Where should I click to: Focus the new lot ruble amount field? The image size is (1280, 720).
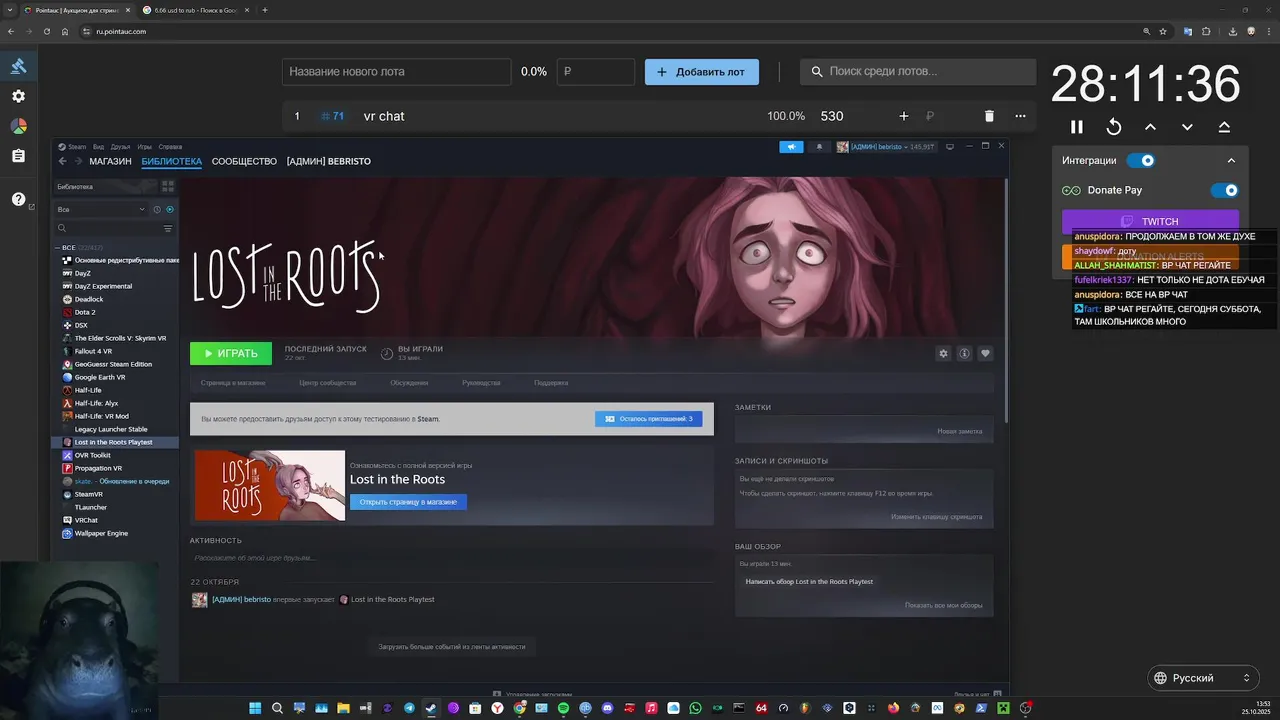596,72
